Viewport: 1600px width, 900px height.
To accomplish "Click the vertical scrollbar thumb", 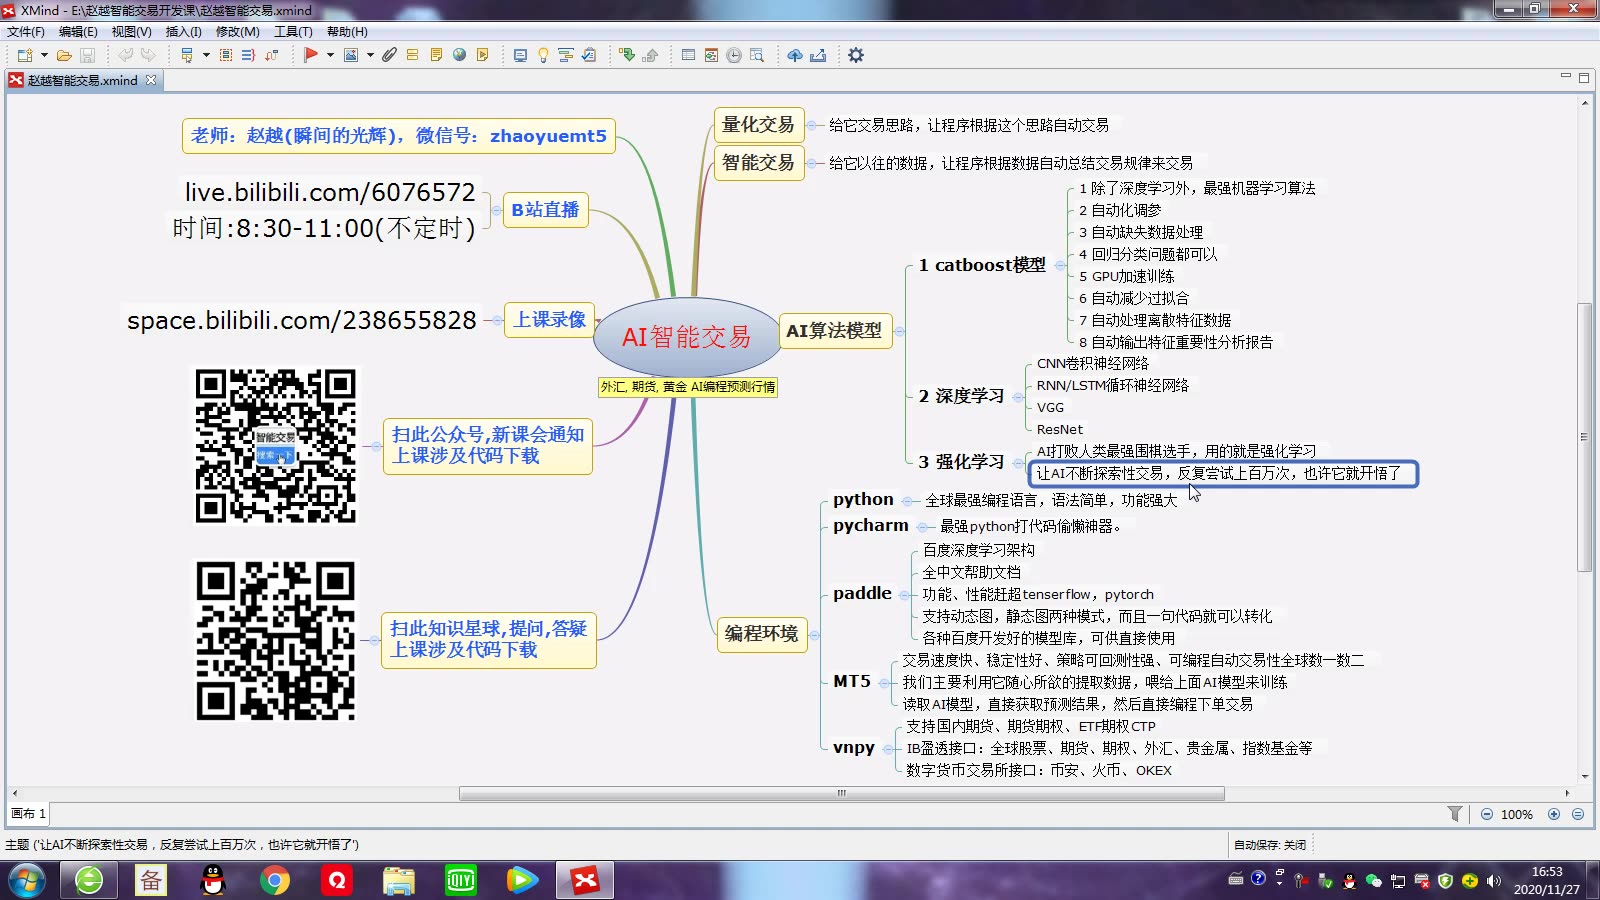I will click(x=1584, y=436).
